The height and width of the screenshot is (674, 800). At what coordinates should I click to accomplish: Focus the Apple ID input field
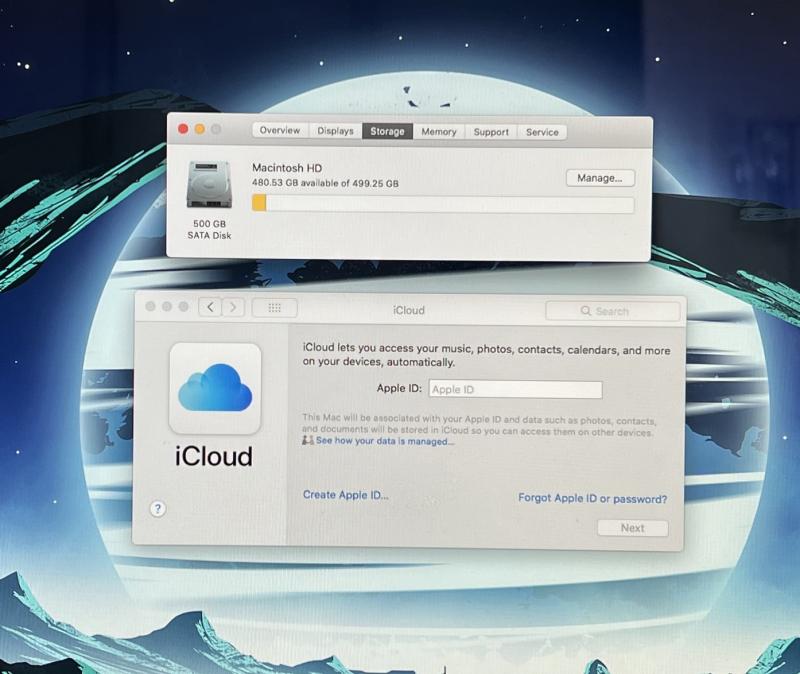[x=515, y=389]
